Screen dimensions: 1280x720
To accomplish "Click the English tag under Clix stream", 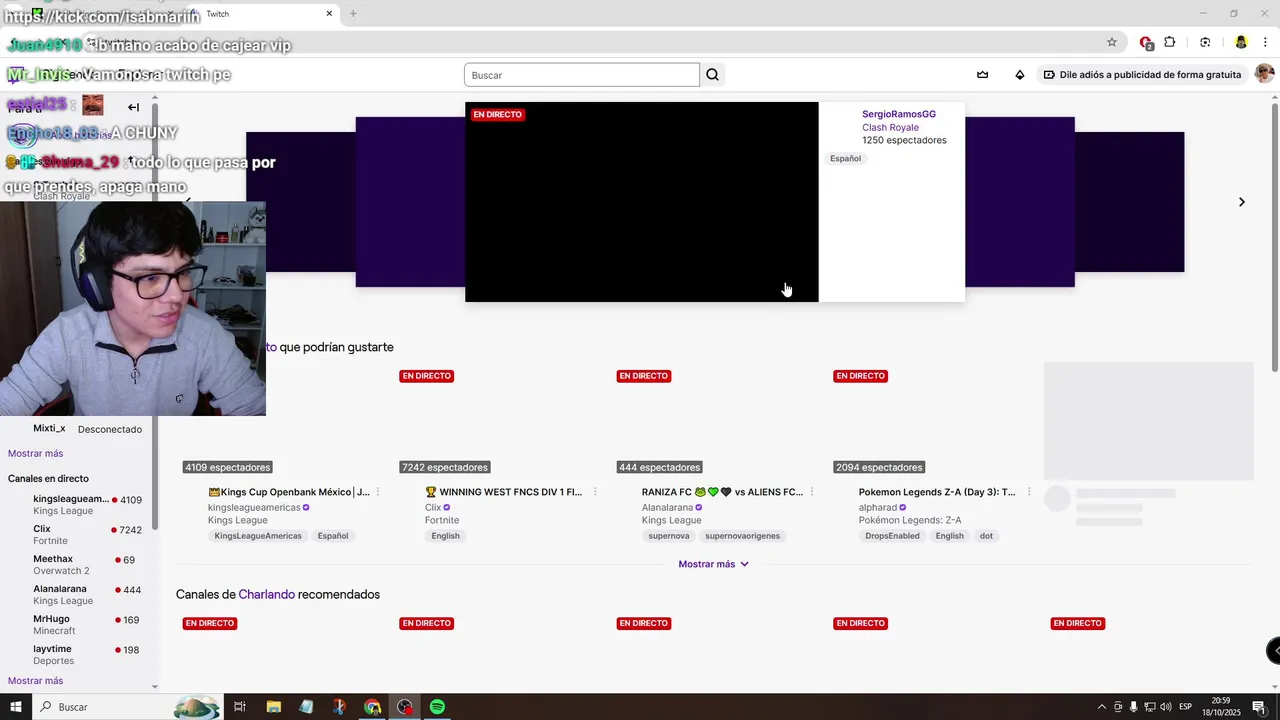I will (446, 536).
